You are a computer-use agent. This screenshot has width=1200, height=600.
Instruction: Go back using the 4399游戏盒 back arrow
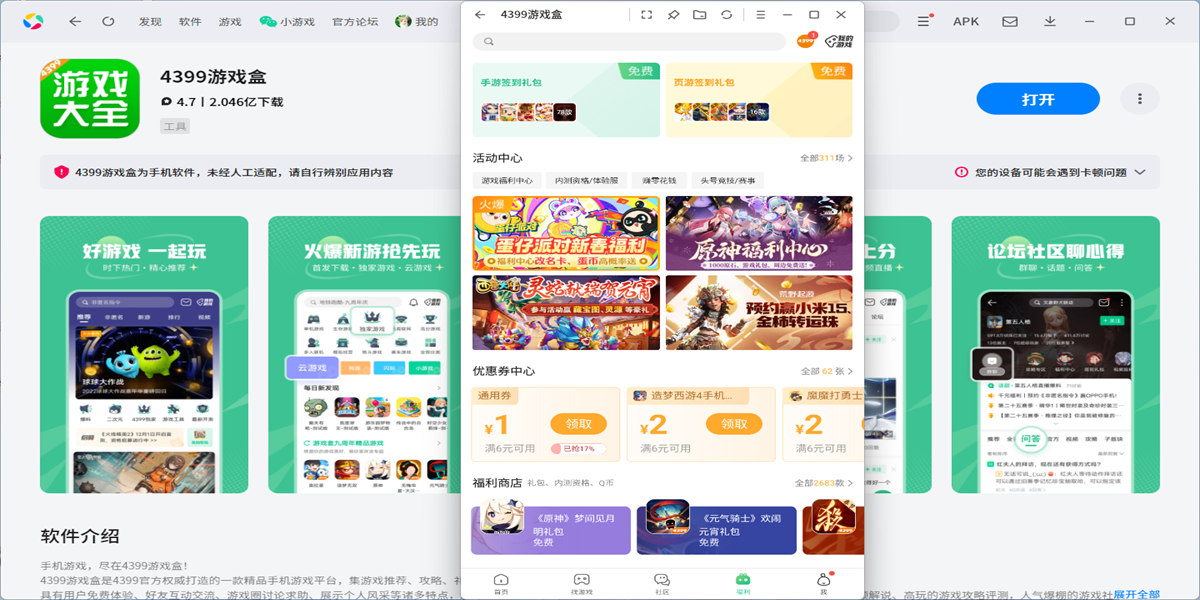[x=480, y=15]
